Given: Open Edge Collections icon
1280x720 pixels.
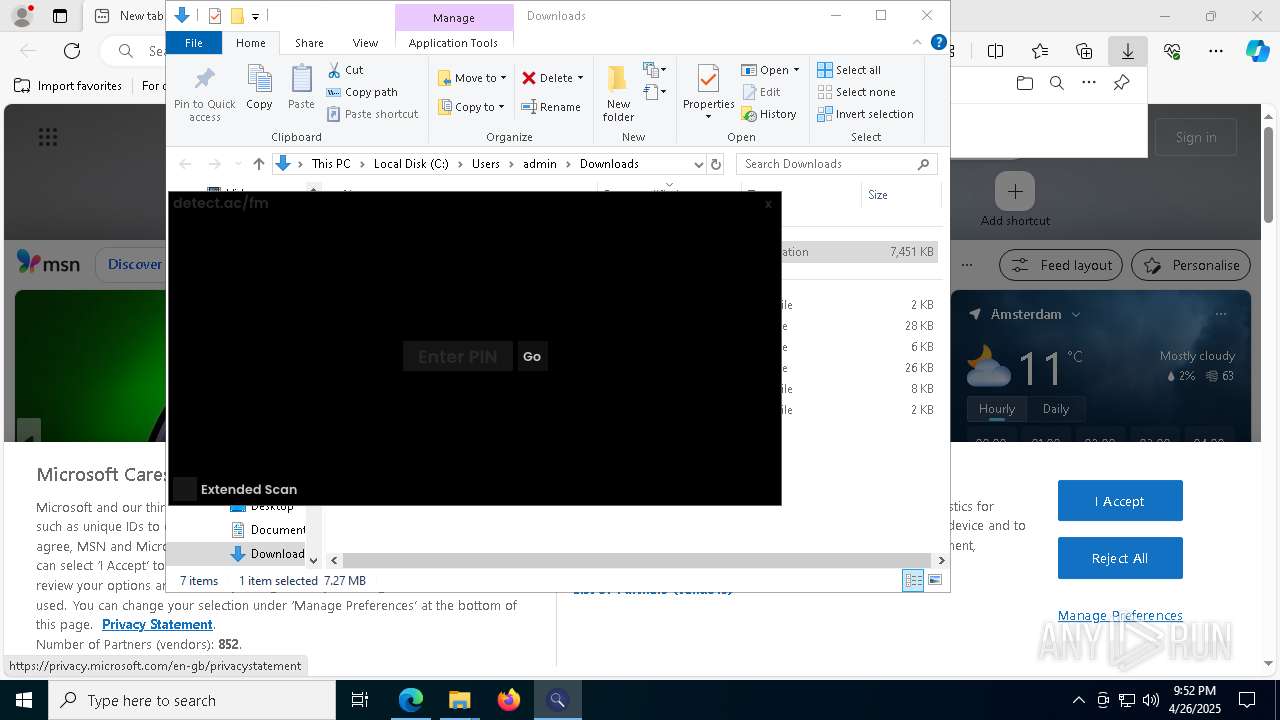Looking at the screenshot, I should pos(1084,51).
